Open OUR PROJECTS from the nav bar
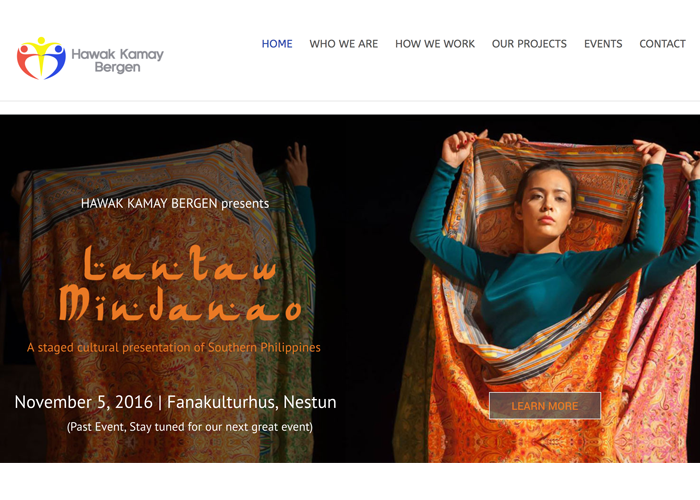The height and width of the screenshot is (500, 700). pyautogui.click(x=529, y=44)
